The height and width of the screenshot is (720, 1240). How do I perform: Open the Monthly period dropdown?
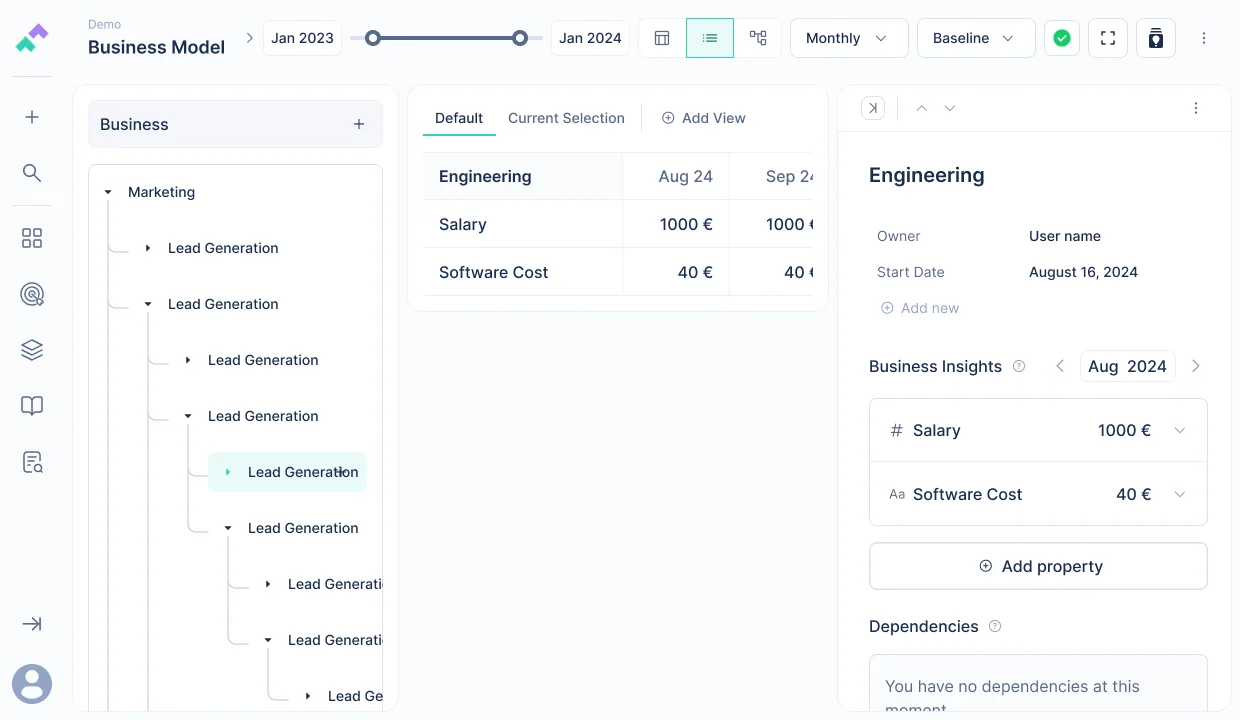click(x=849, y=38)
